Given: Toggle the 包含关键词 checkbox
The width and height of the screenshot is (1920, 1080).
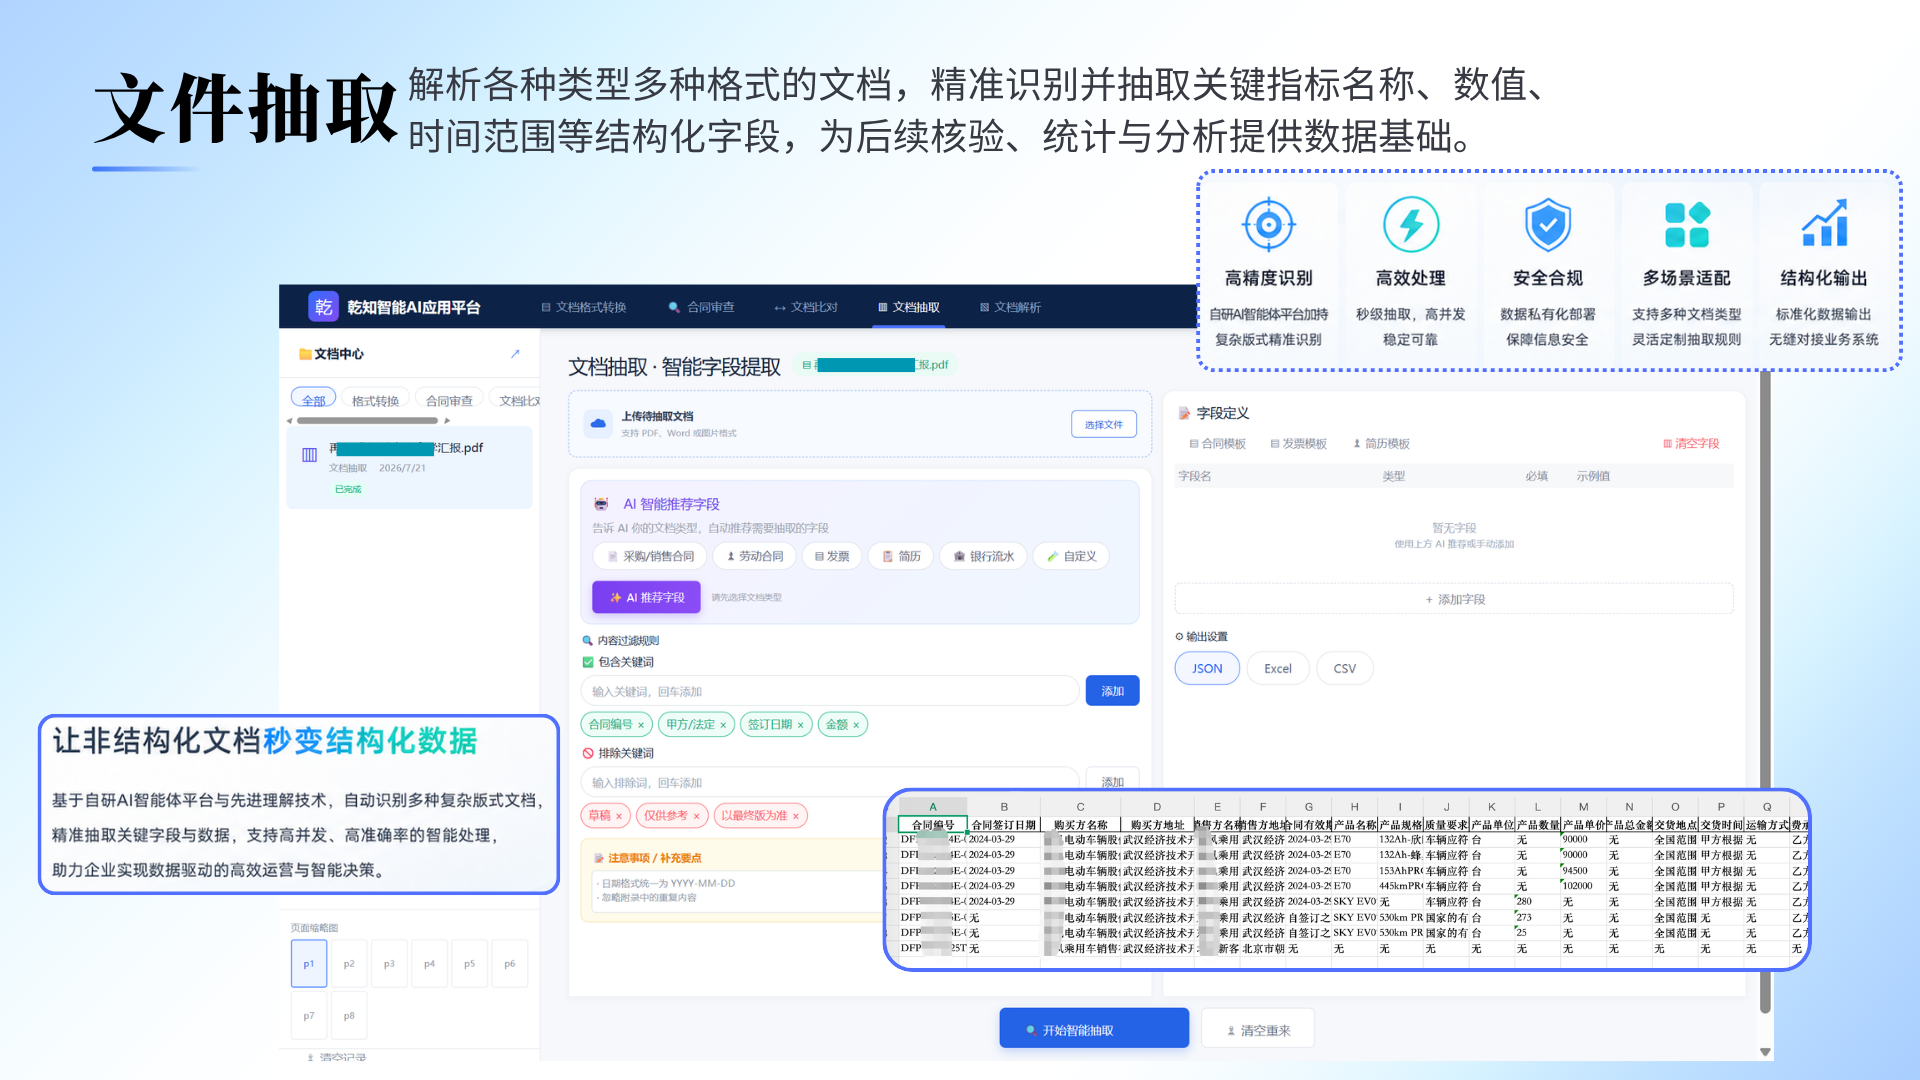Looking at the screenshot, I should pos(588,662).
